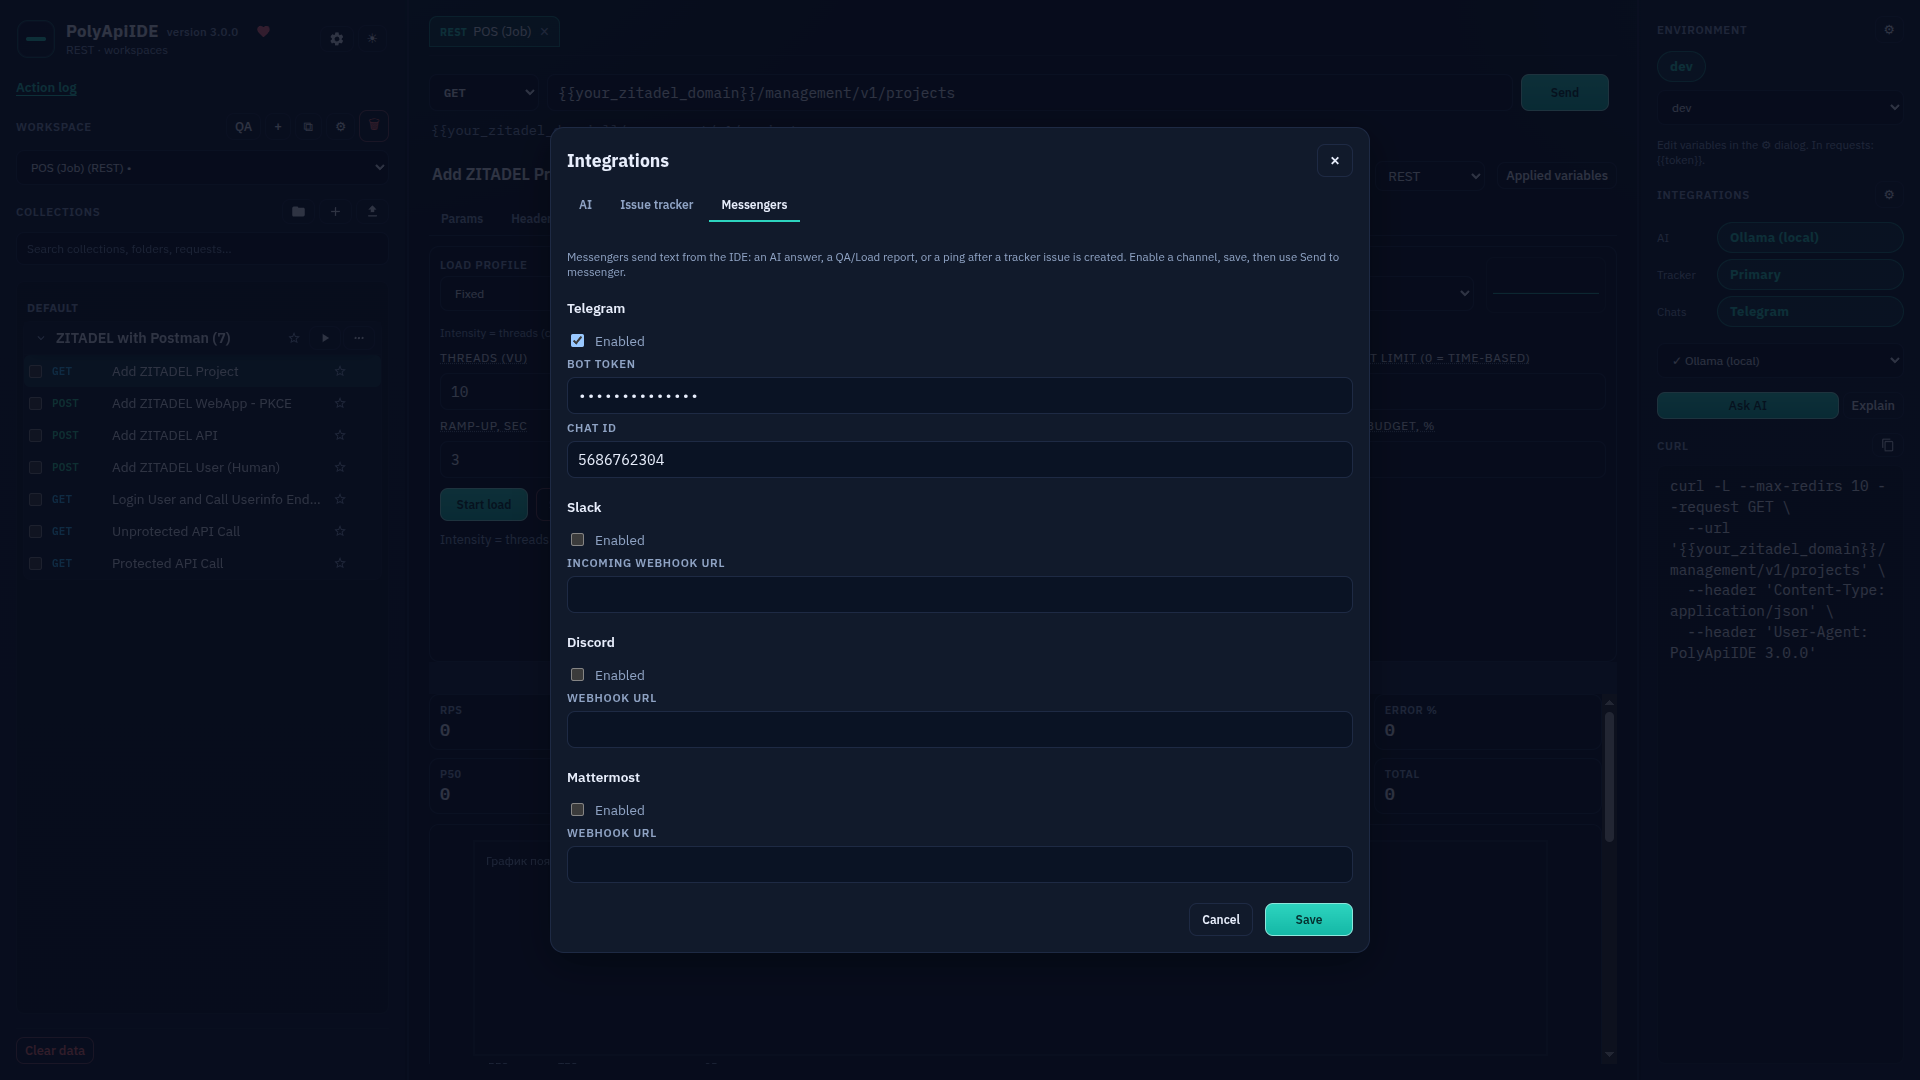This screenshot has height=1080, width=1920.
Task: Open settings gear next to PolyApiIDE title
Action: pyautogui.click(x=337, y=39)
